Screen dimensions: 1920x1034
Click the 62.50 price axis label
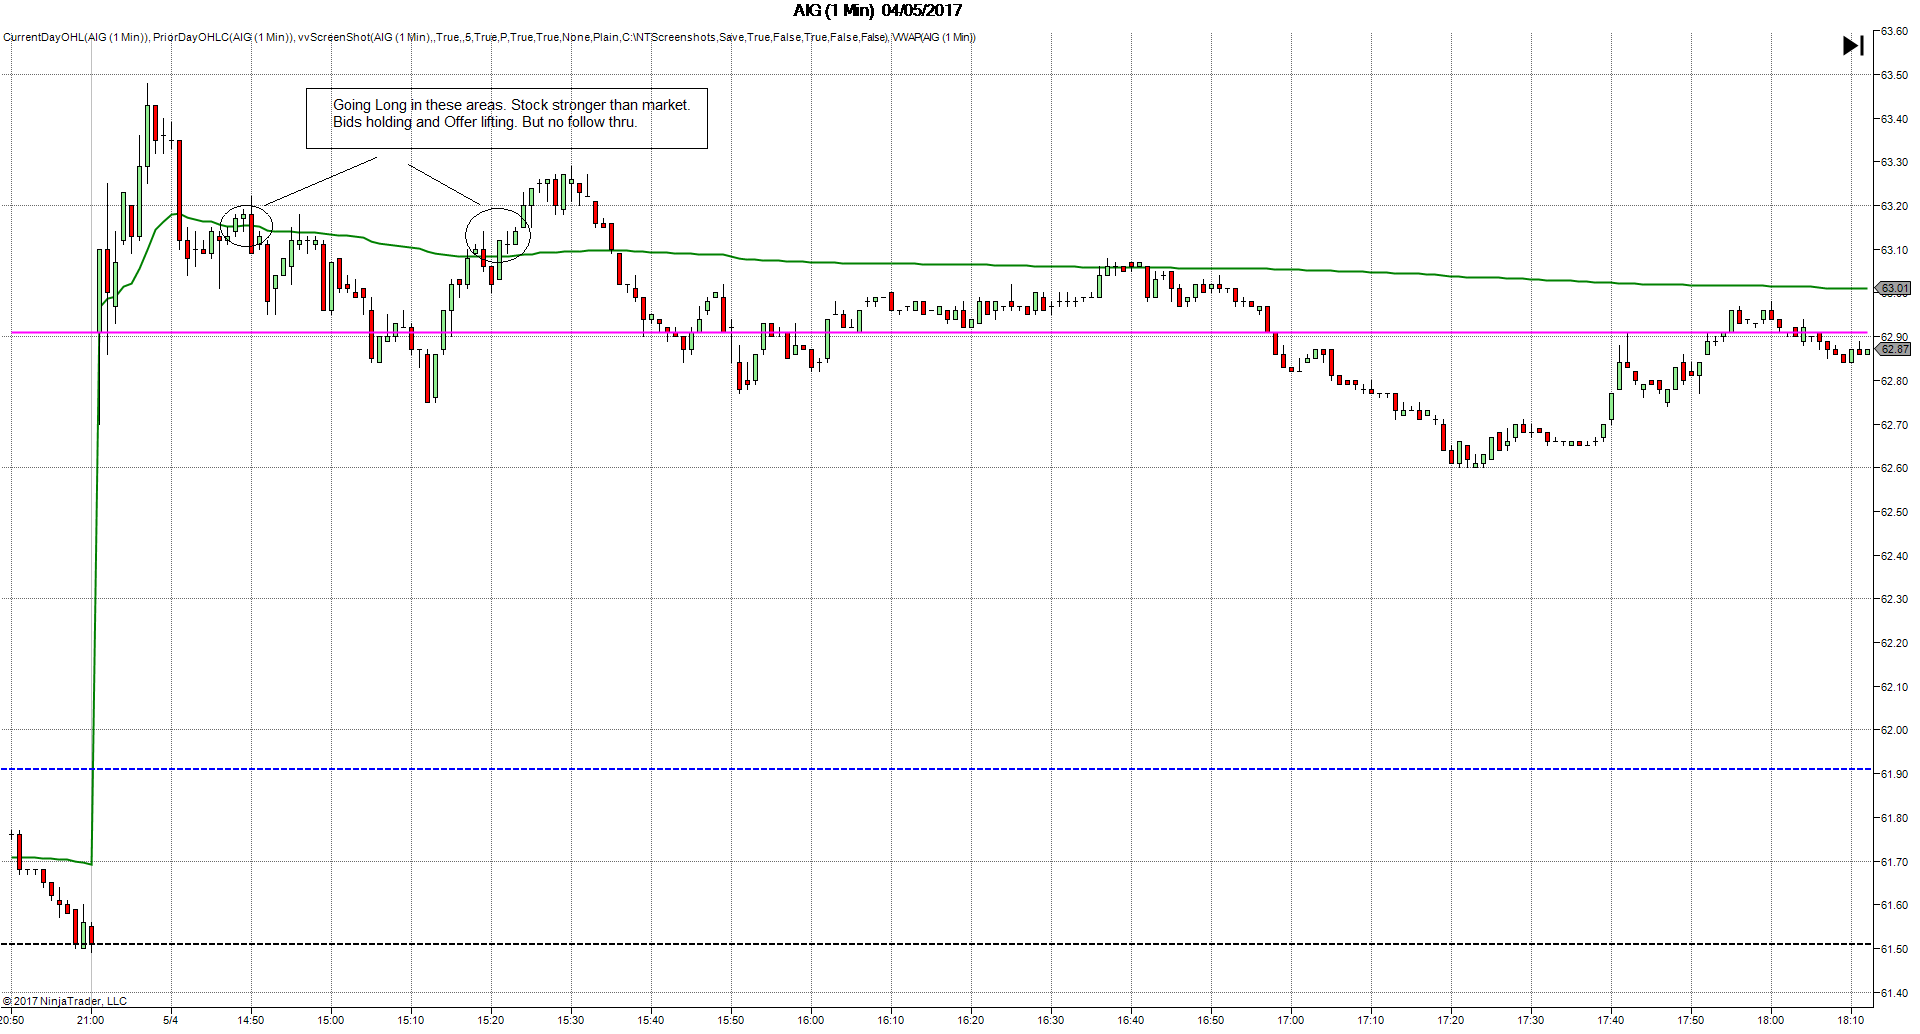pyautogui.click(x=1894, y=512)
